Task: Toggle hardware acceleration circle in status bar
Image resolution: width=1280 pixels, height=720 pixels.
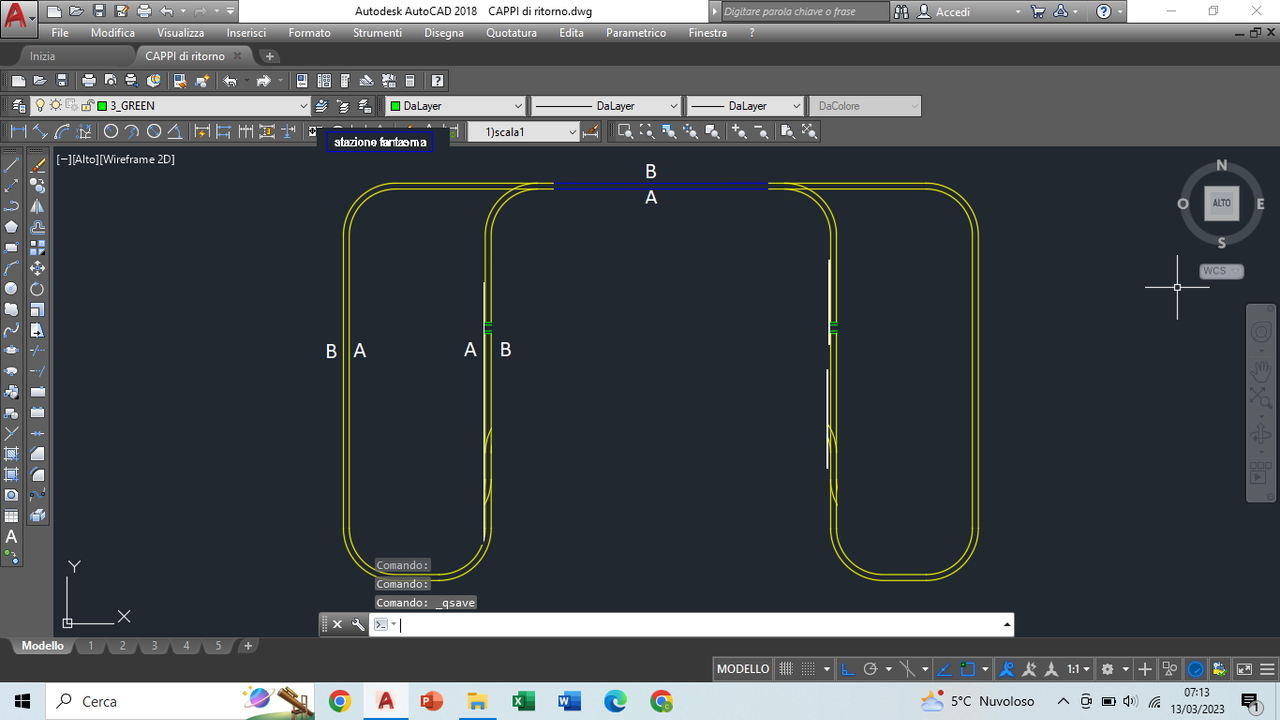Action: 1195,669
